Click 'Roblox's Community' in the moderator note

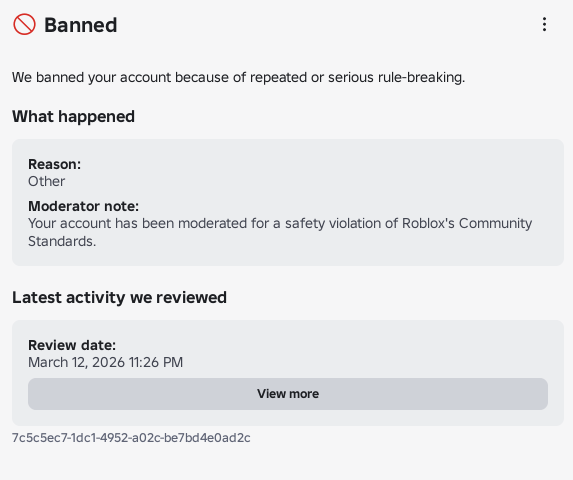tap(467, 223)
